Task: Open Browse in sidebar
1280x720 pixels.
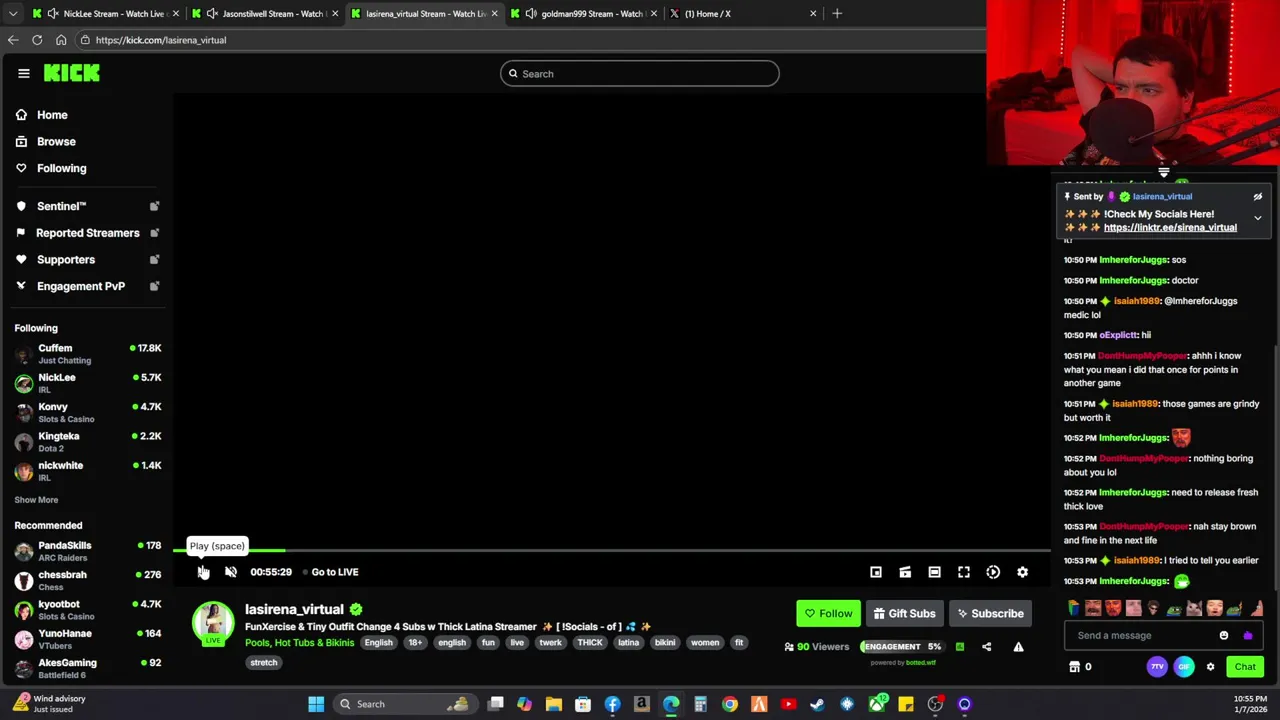Action: click(x=56, y=142)
